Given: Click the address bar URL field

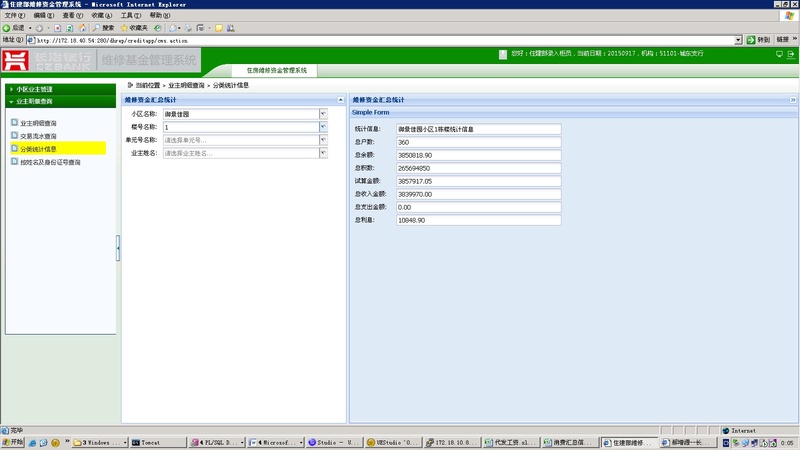Looking at the screenshot, I should 380,40.
